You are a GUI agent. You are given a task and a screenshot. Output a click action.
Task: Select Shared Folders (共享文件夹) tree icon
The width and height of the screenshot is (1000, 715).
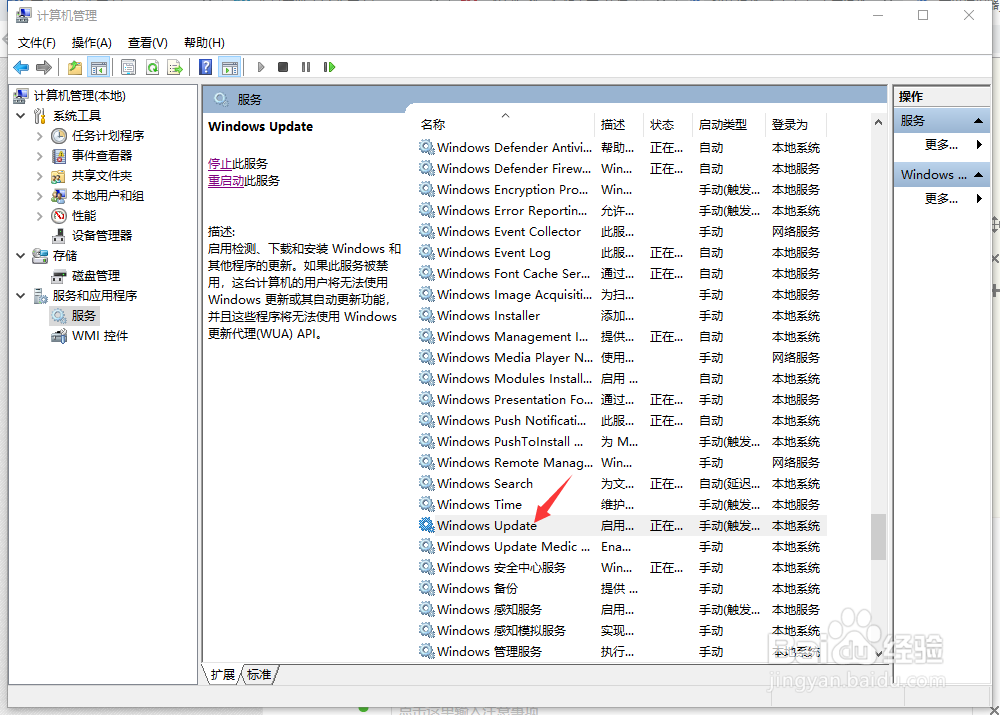(59, 175)
